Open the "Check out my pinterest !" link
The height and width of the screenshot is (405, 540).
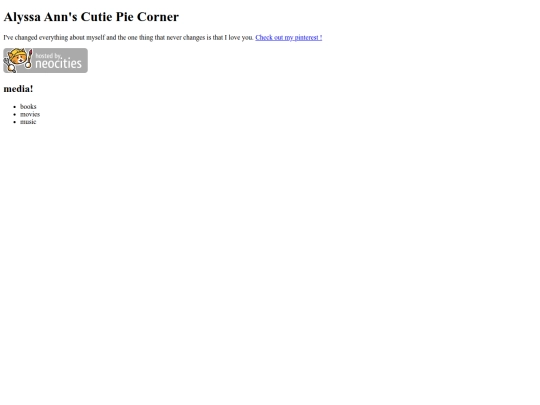point(289,38)
